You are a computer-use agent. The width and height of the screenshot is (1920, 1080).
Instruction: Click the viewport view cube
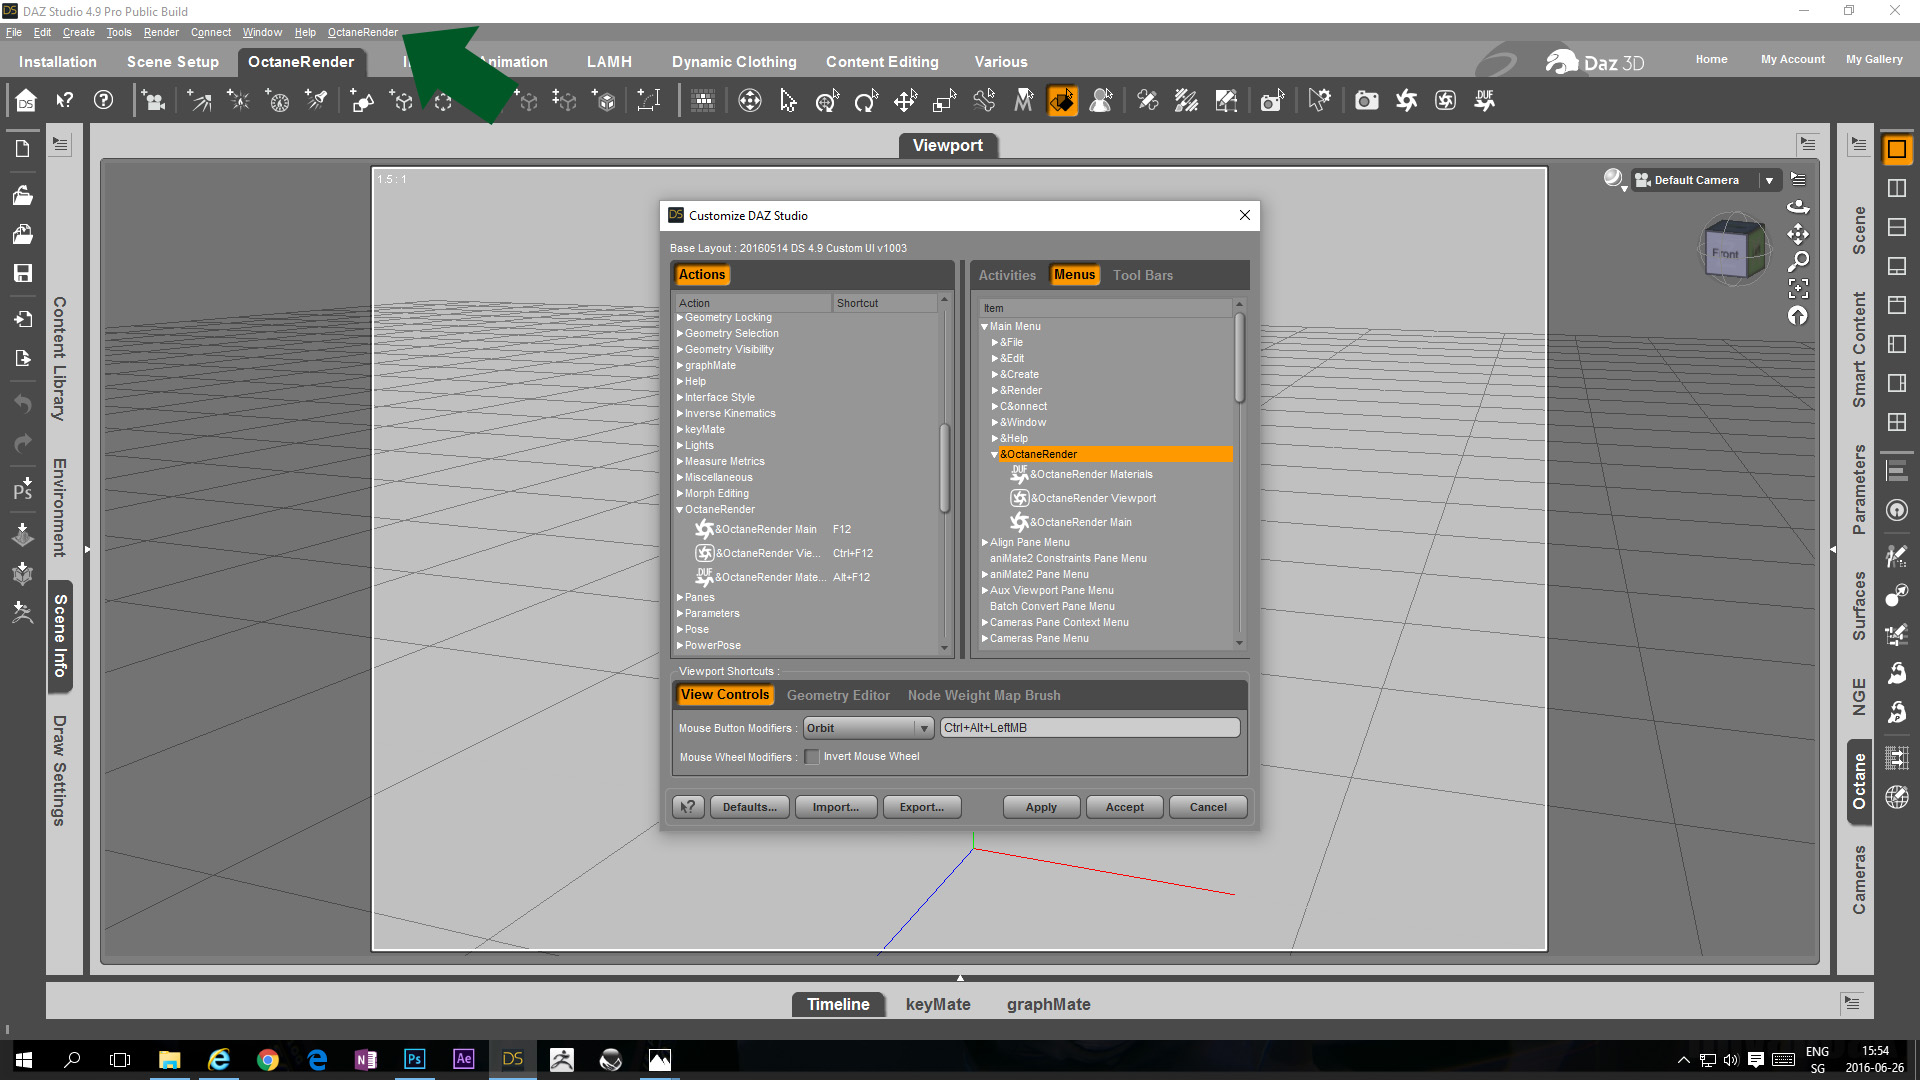(x=1733, y=250)
